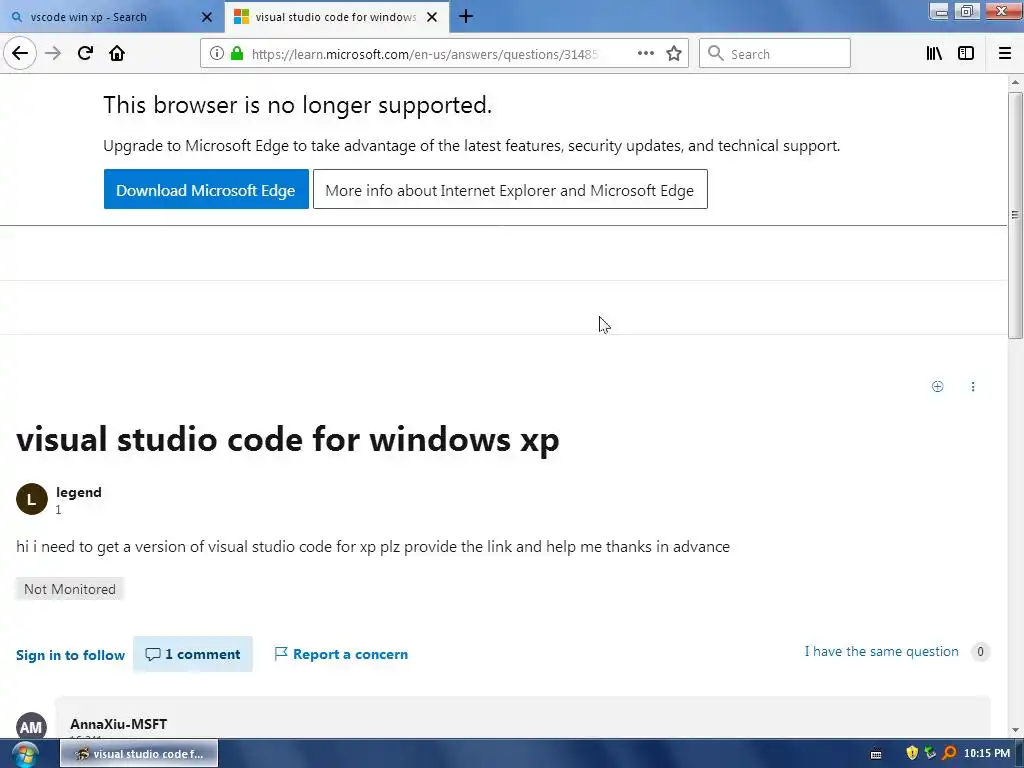Open the browser home page
This screenshot has width=1024, height=768.
[117, 53]
